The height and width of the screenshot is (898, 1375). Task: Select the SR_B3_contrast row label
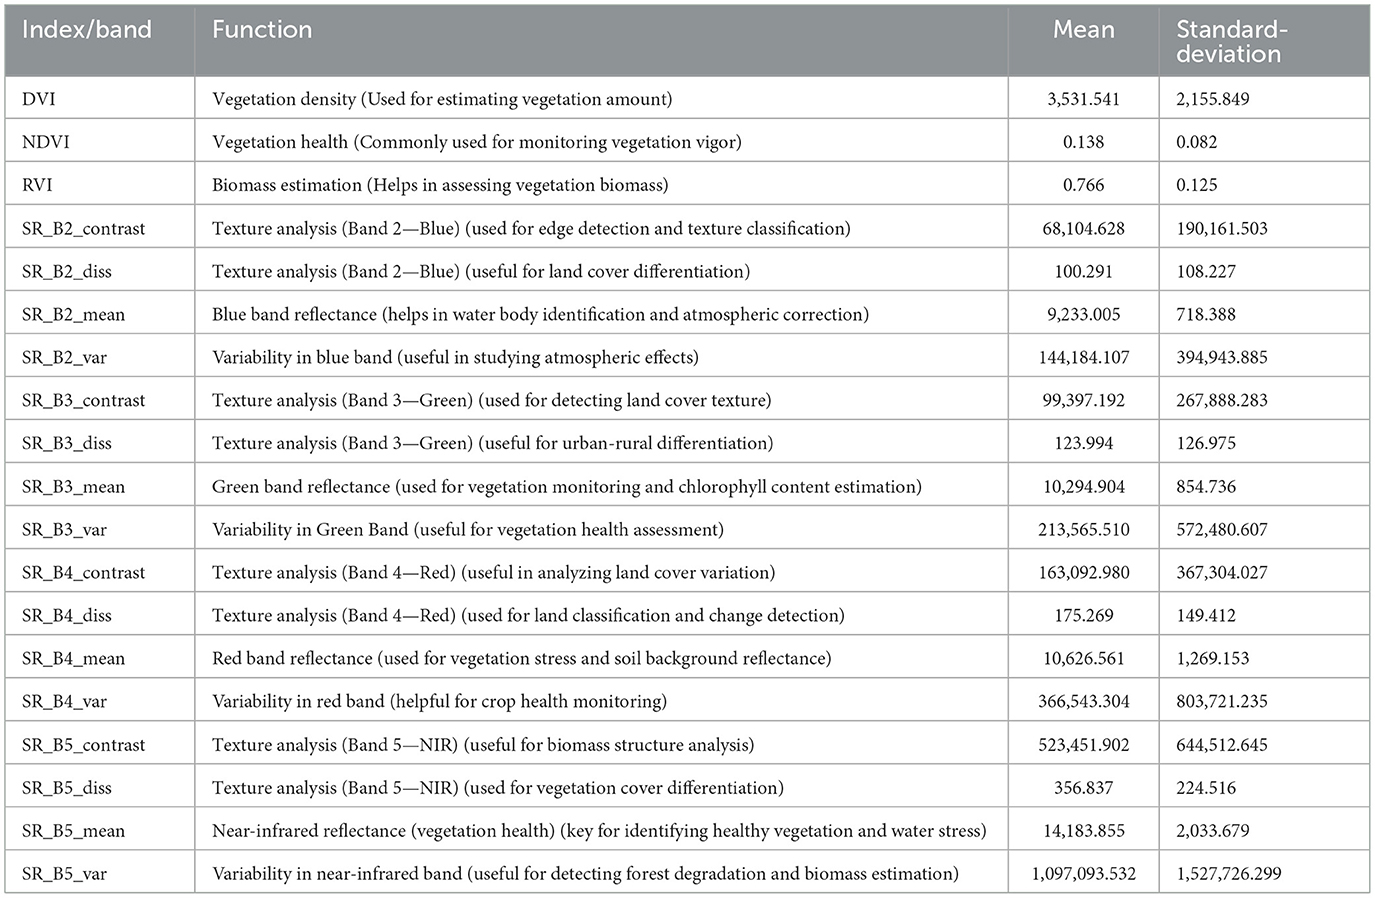[x=83, y=400]
